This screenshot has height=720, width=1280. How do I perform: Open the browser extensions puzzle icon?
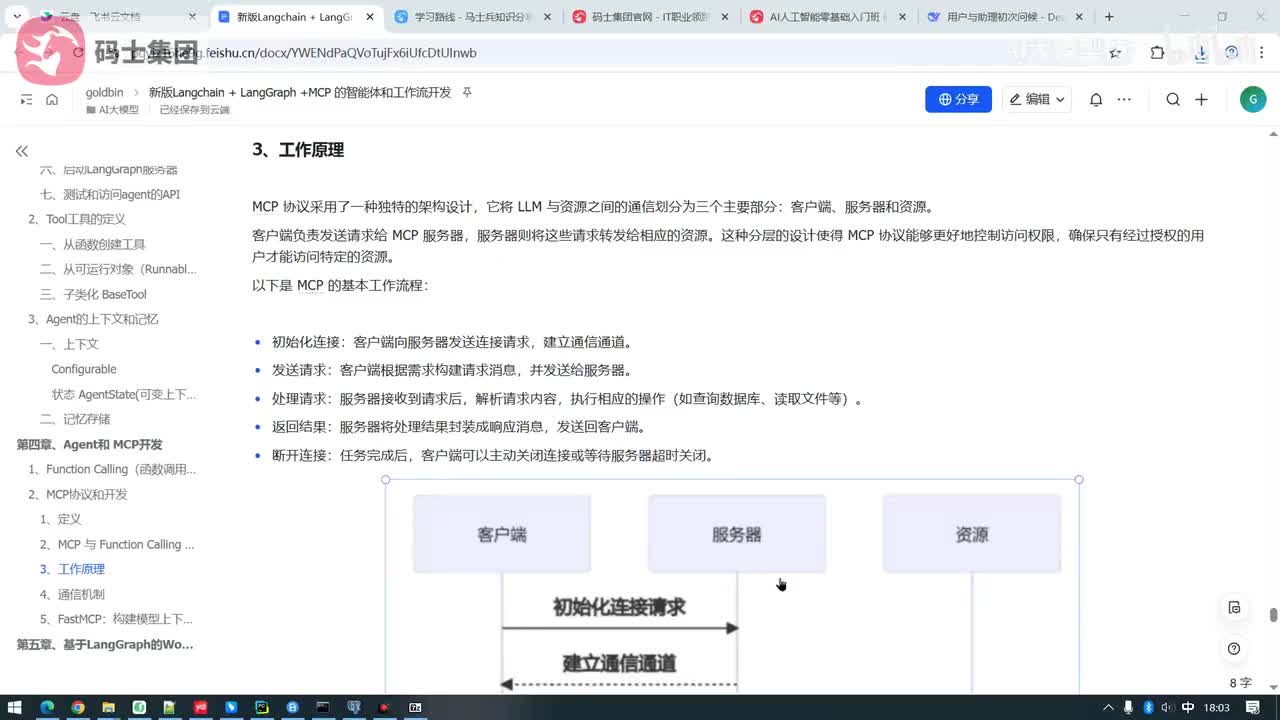(x=1157, y=53)
